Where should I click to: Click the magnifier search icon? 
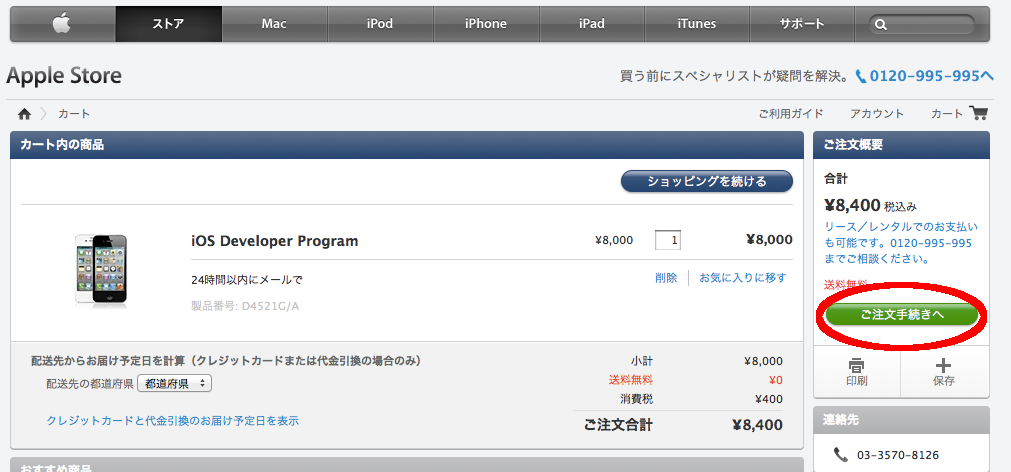[x=881, y=25]
